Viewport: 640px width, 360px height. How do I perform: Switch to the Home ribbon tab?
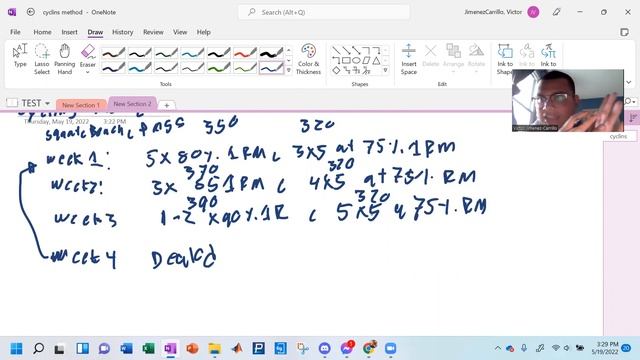tap(42, 32)
